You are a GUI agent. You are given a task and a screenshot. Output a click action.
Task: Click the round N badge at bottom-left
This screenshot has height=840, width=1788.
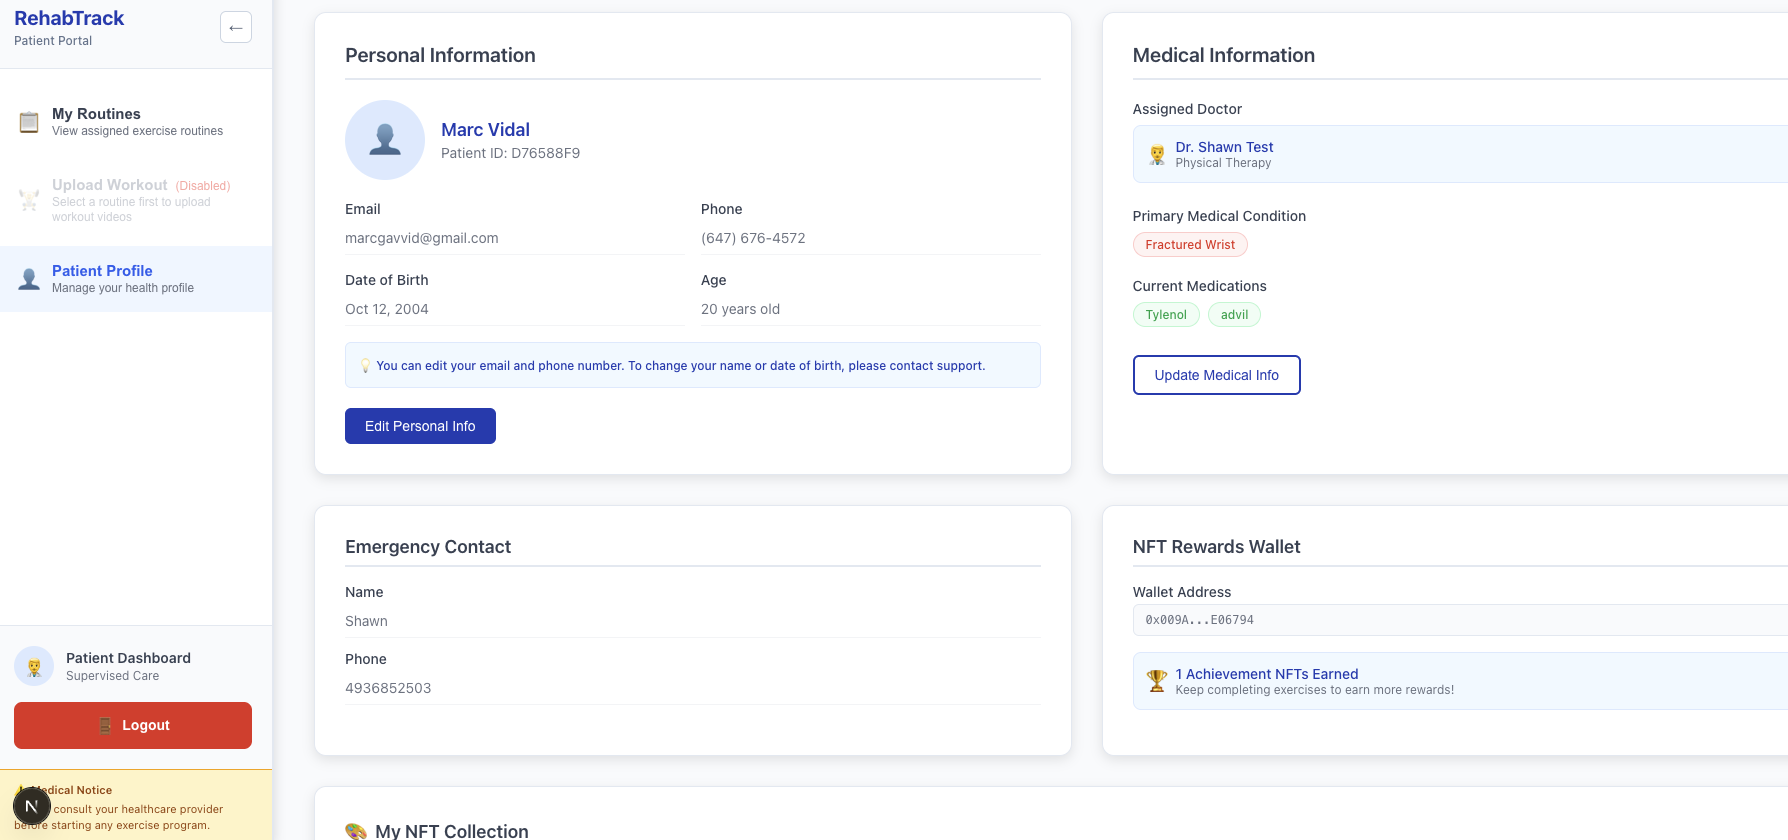pos(32,806)
